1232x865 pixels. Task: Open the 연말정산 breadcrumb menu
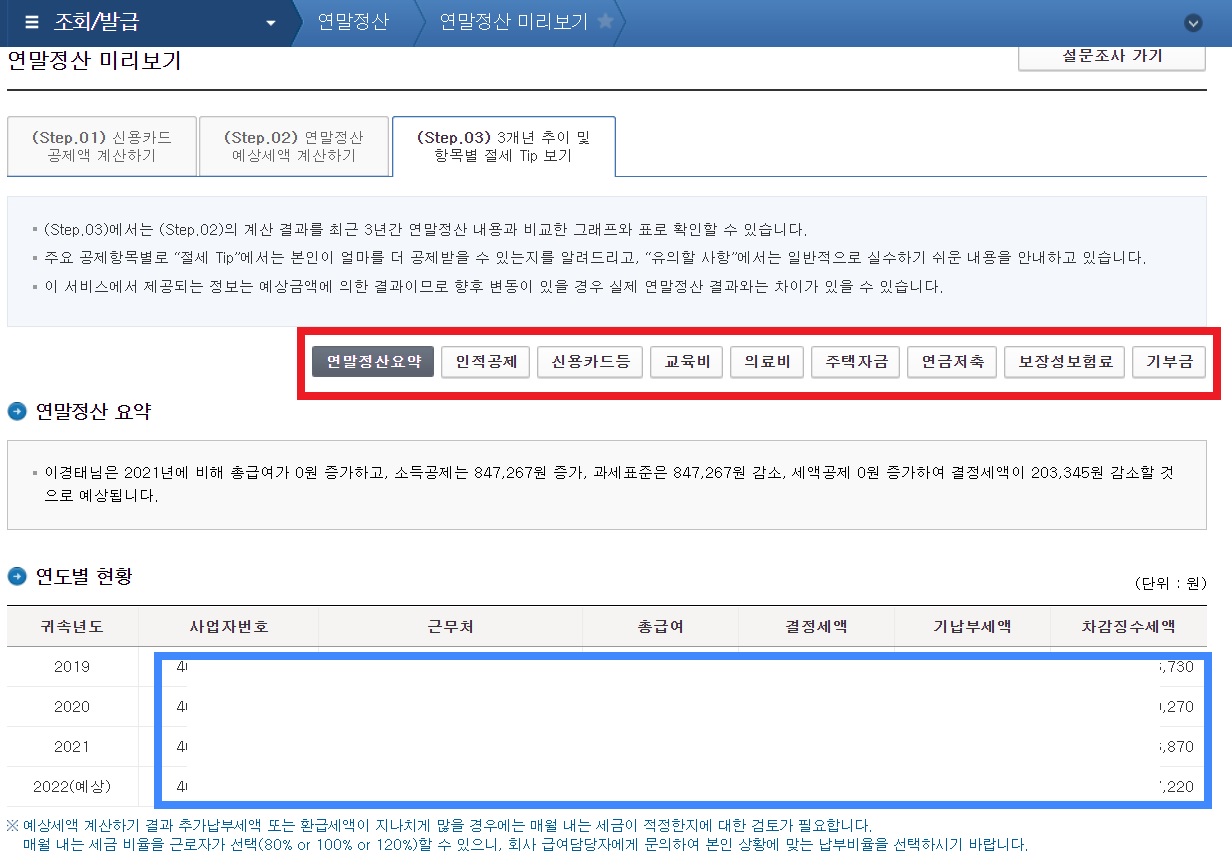coord(352,21)
